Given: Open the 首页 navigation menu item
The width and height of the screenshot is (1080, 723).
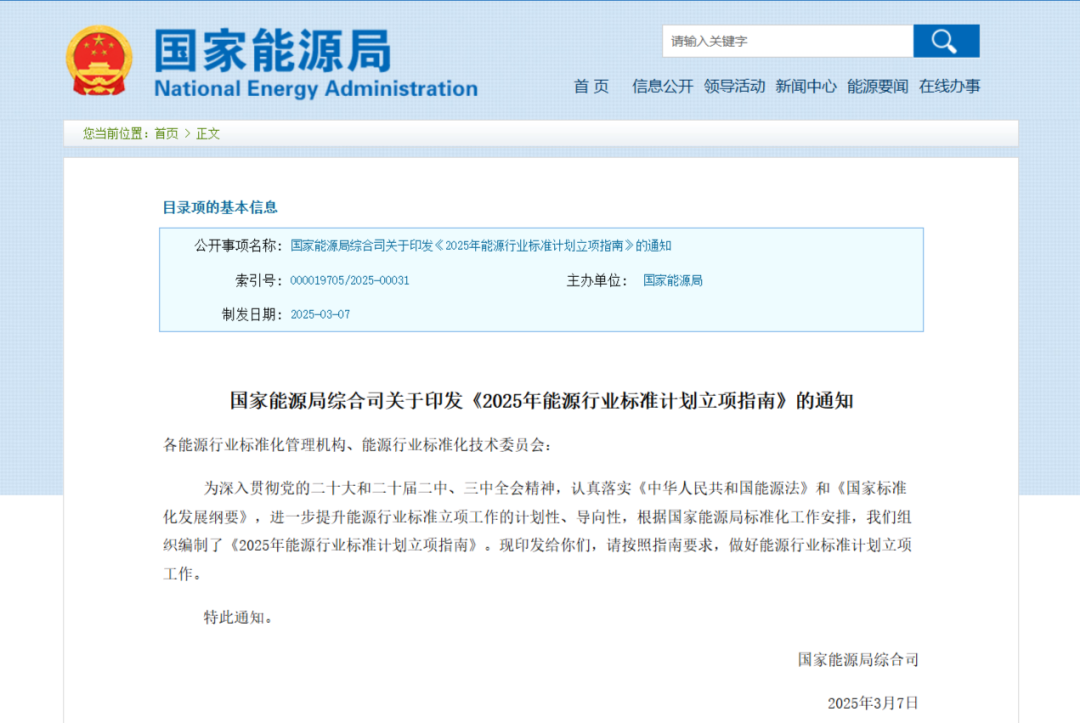Looking at the screenshot, I should (x=591, y=86).
